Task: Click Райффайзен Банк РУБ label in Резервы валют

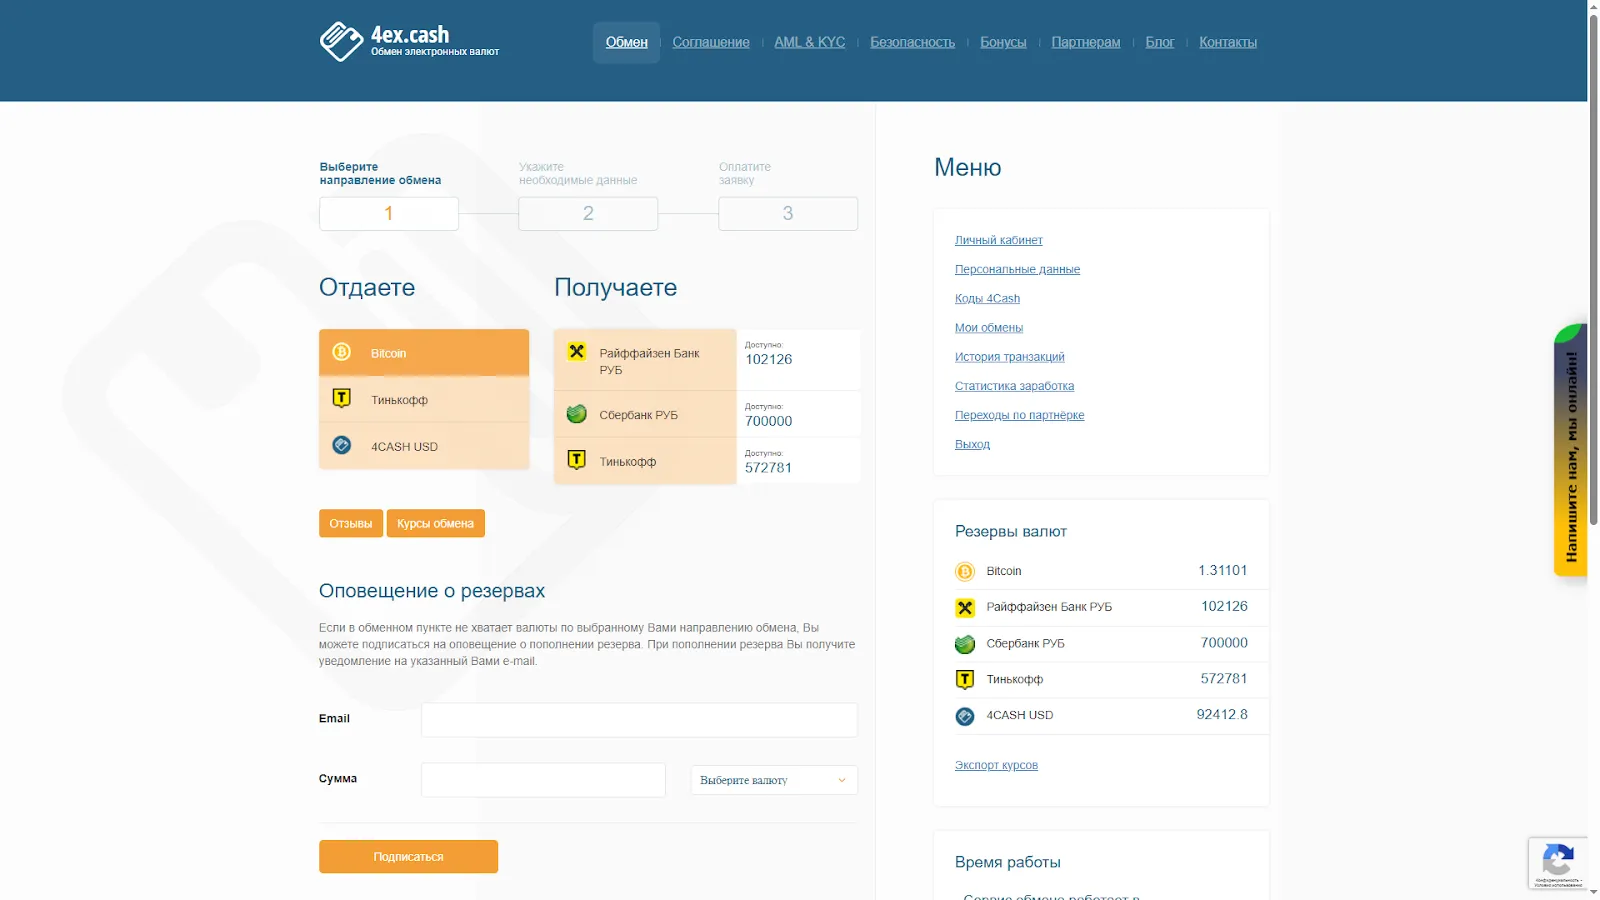Action: pyautogui.click(x=1049, y=607)
